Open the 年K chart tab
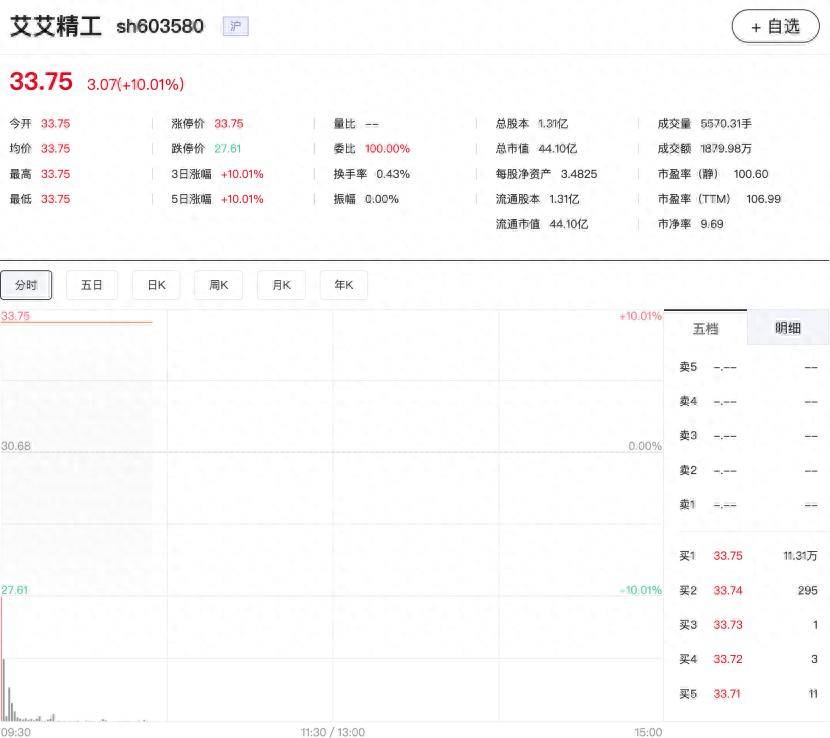This screenshot has width=830, height=738. (x=344, y=285)
